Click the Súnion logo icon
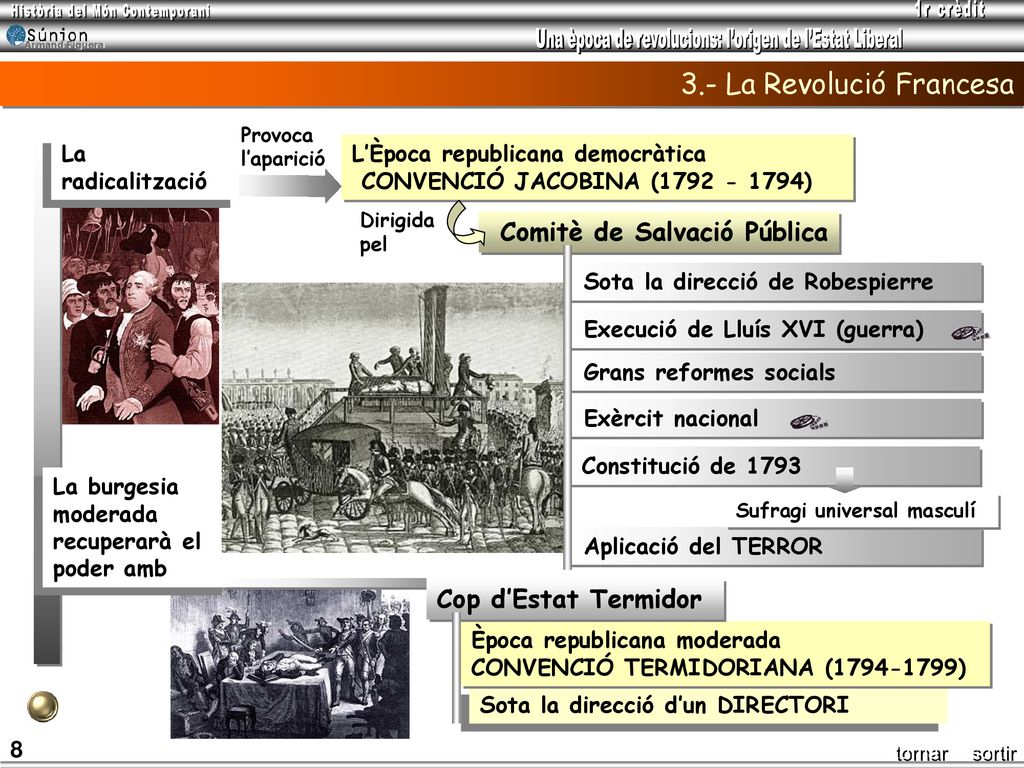Screen dimensions: 1024x768 [x=16, y=35]
